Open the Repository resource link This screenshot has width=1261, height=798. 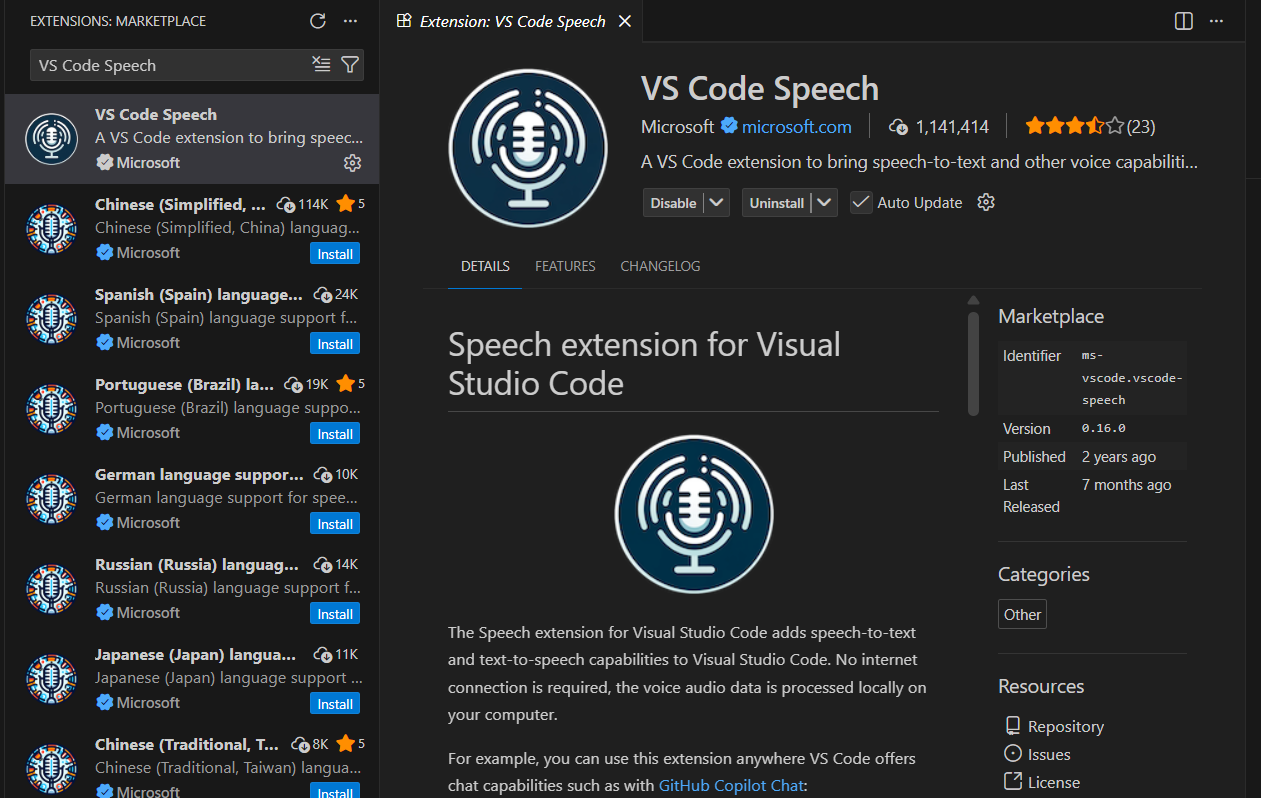[x=1065, y=726]
